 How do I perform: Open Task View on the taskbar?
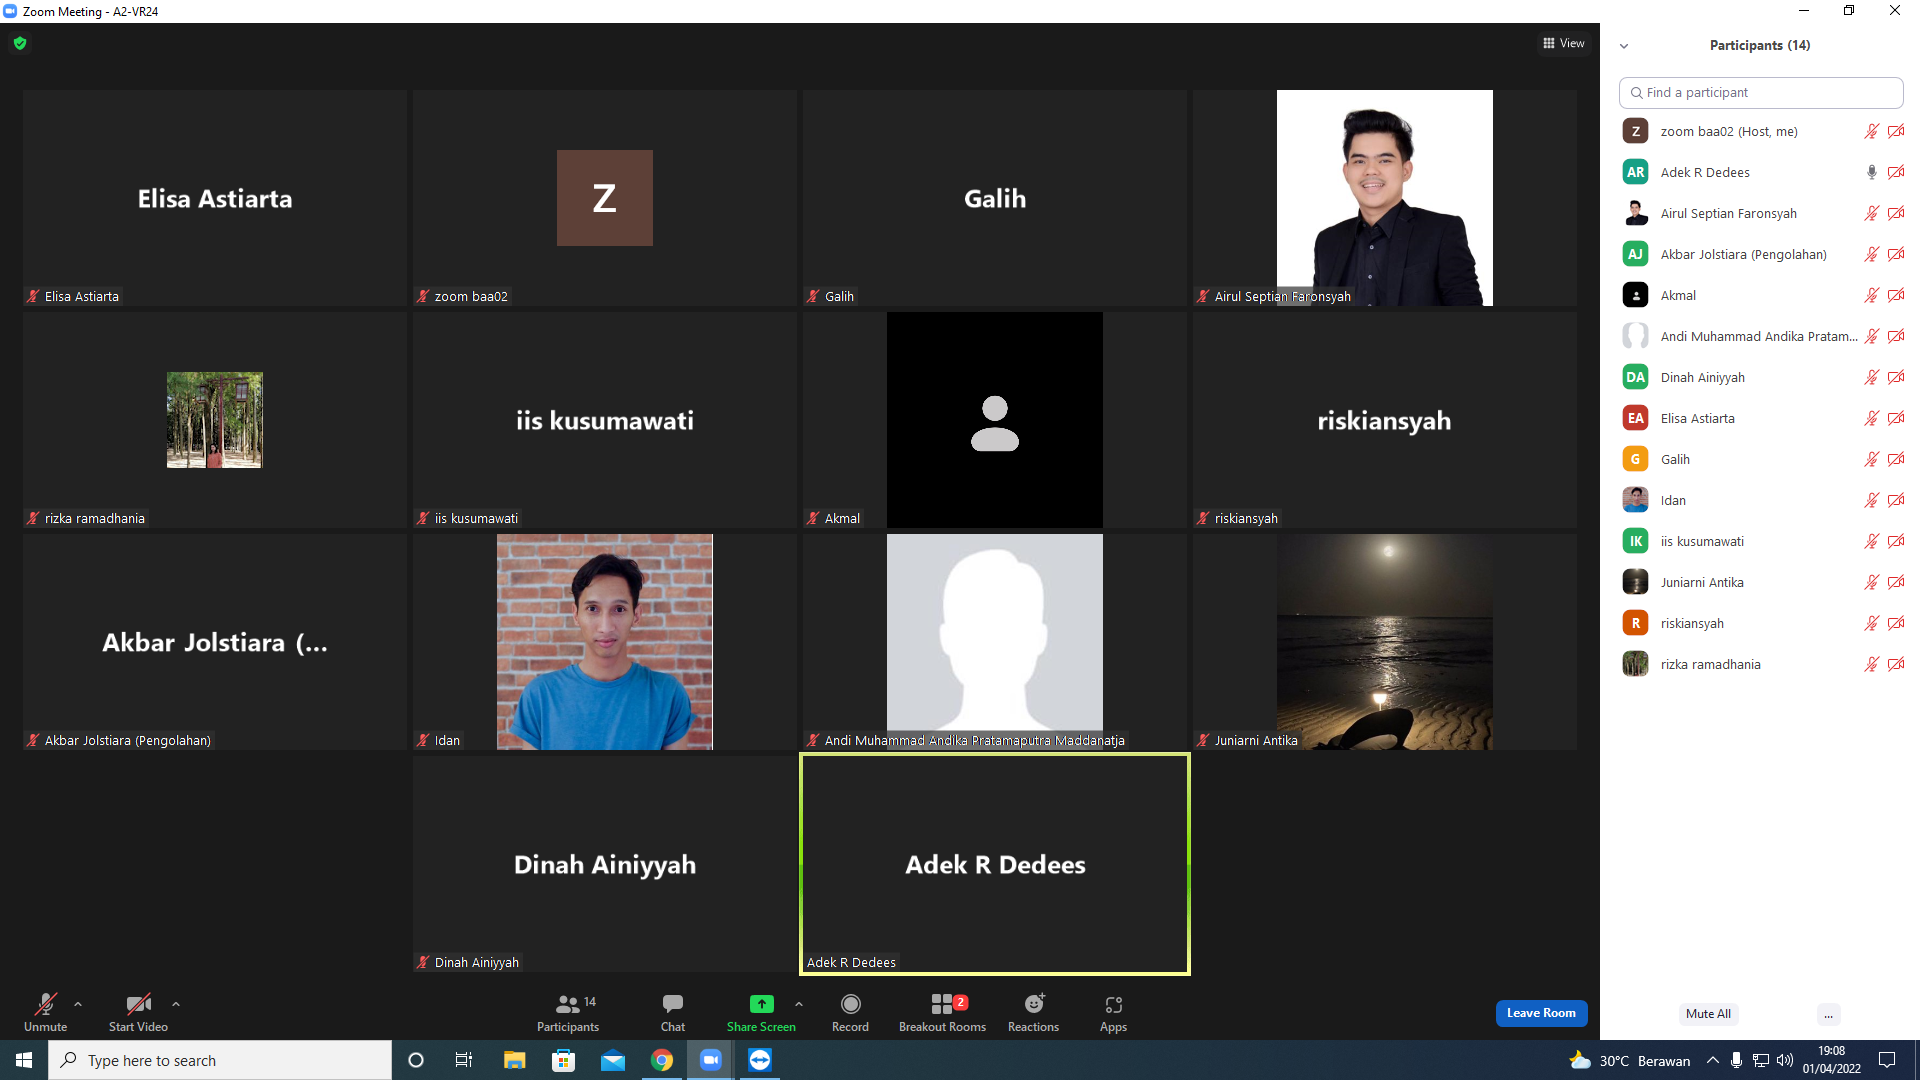464,1060
